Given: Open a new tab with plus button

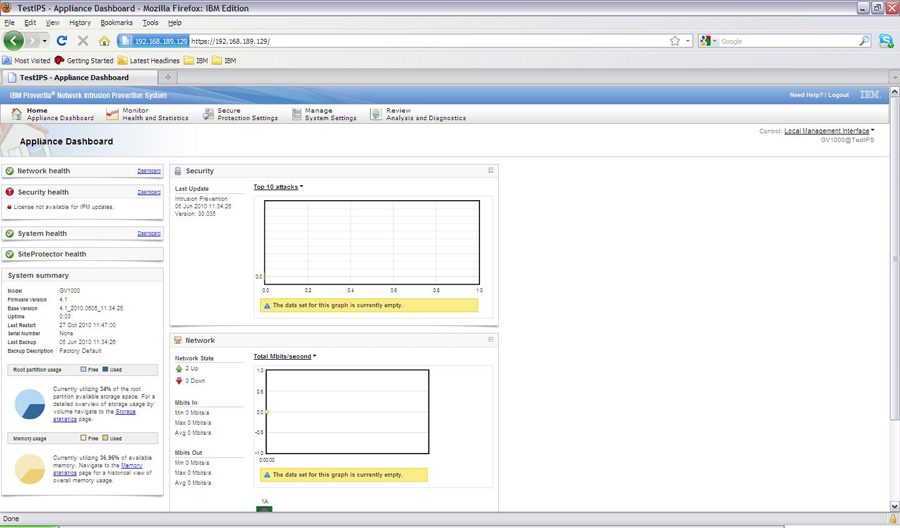Looking at the screenshot, I should 168,77.
